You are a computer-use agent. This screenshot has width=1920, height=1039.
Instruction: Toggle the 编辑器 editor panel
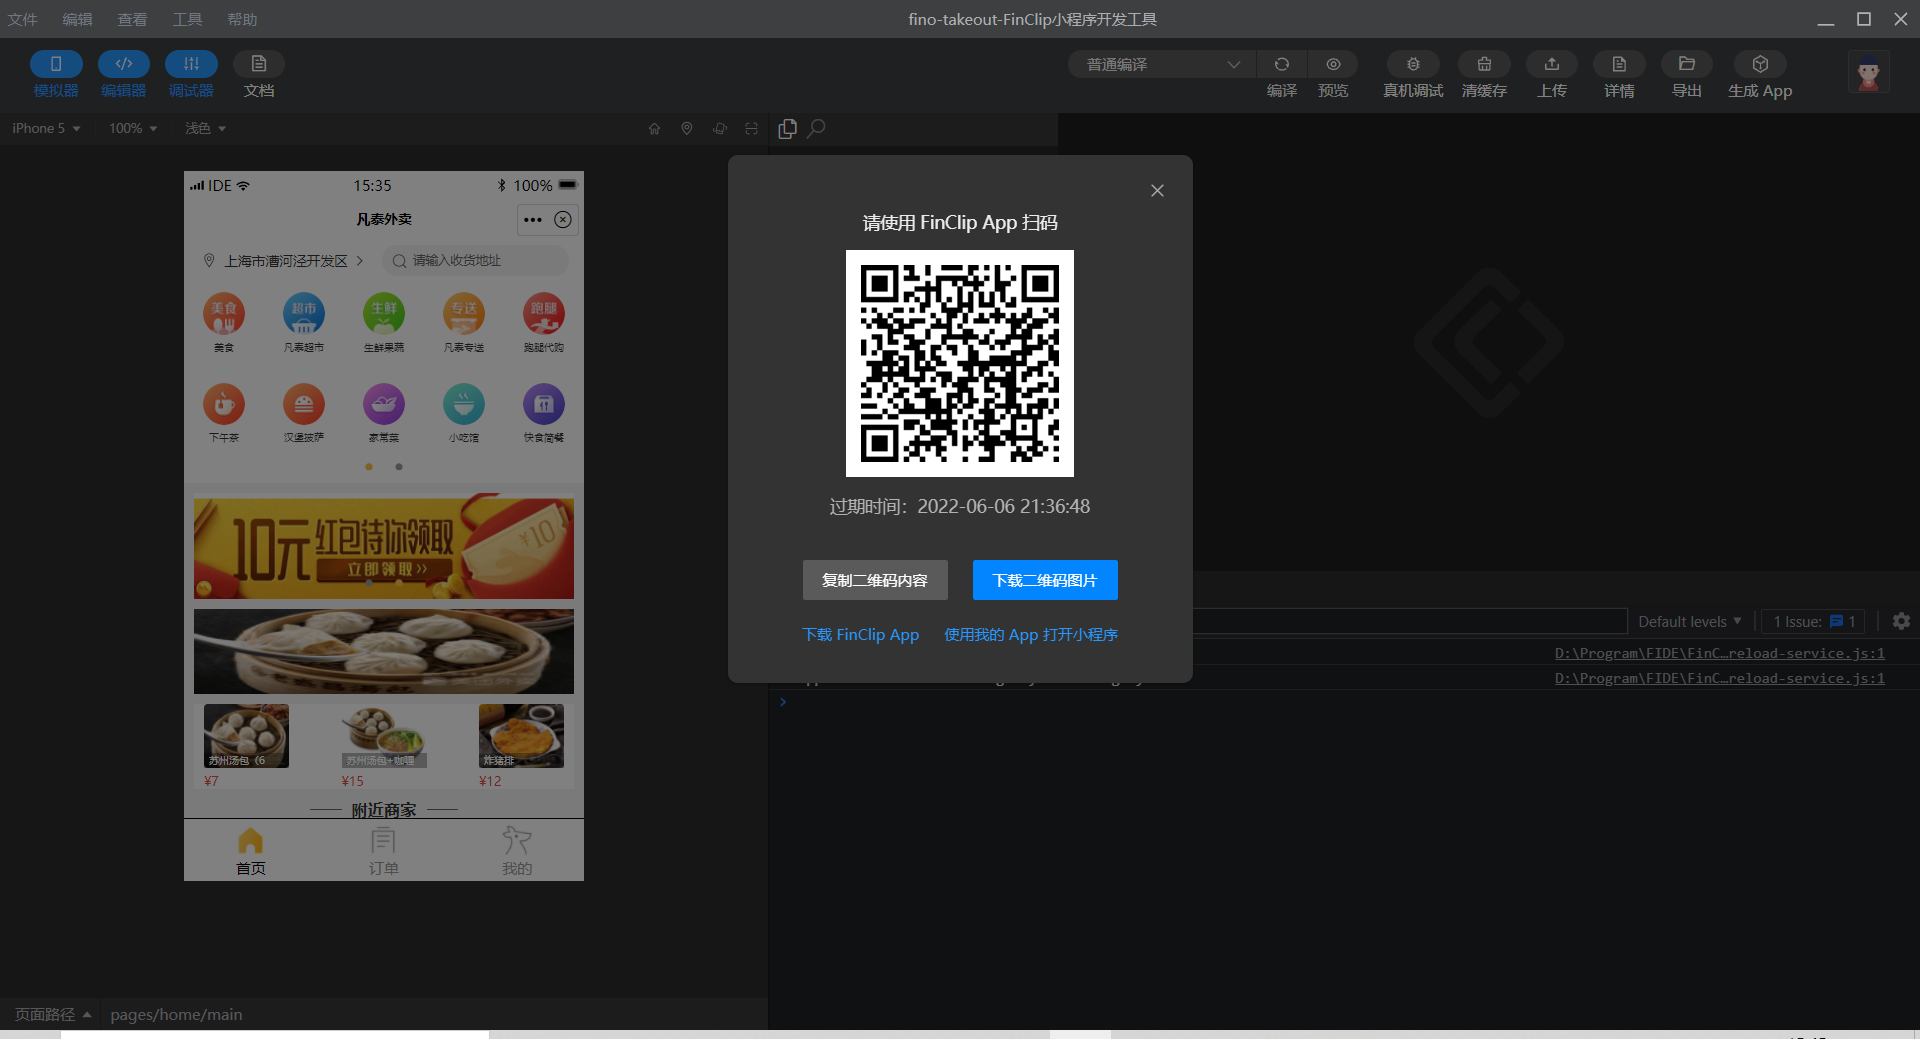124,64
